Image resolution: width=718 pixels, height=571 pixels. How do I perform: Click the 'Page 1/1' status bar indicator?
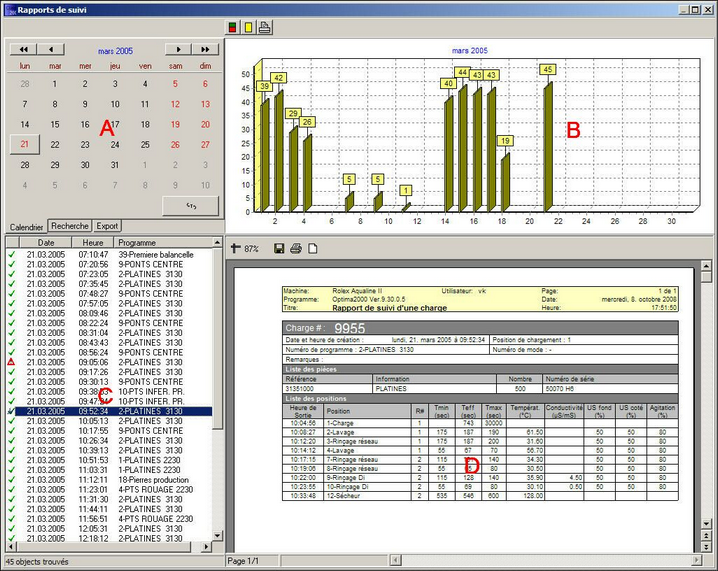pyautogui.click(x=243, y=561)
